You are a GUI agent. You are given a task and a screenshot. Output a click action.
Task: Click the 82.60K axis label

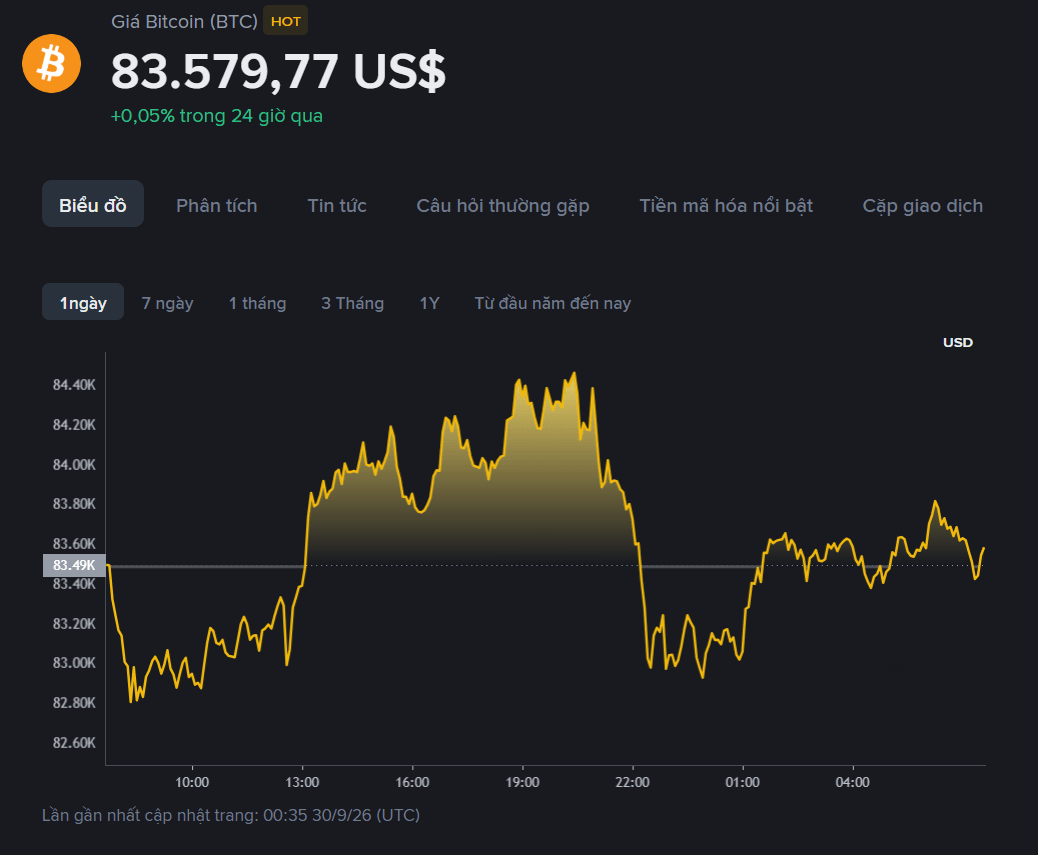[74, 742]
